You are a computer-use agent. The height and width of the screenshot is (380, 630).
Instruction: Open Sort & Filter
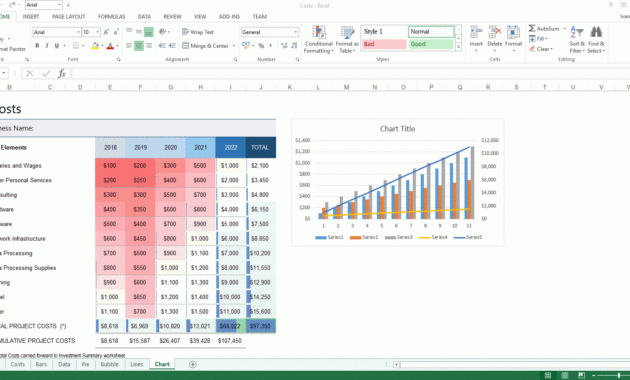pos(577,39)
